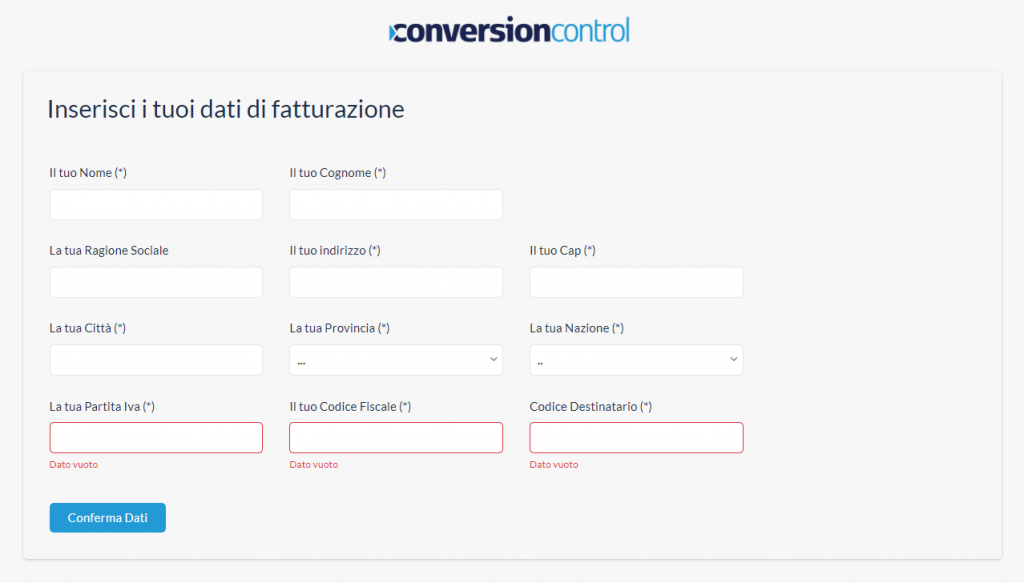The image size is (1024, 583).
Task: Focus the Nome input field
Action: tap(156, 205)
